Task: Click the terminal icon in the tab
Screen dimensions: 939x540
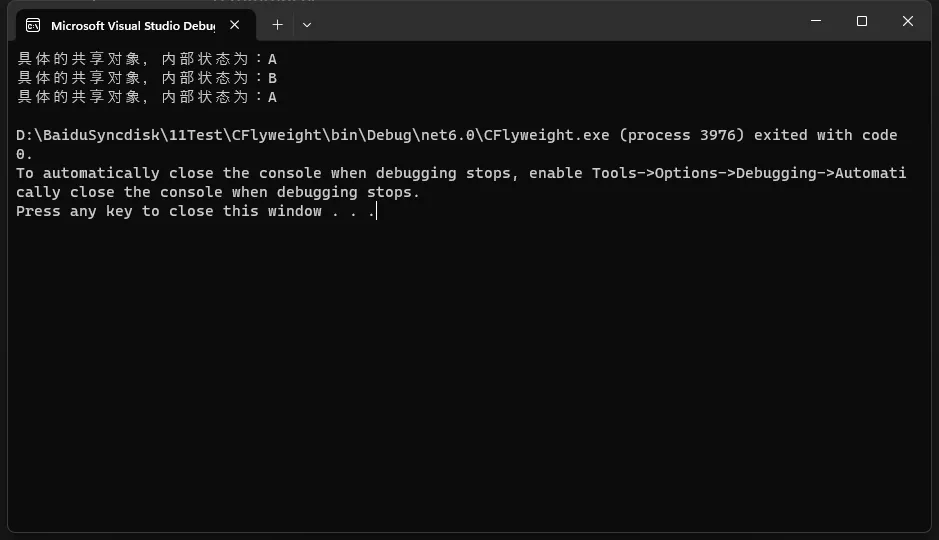Action: 33,25
